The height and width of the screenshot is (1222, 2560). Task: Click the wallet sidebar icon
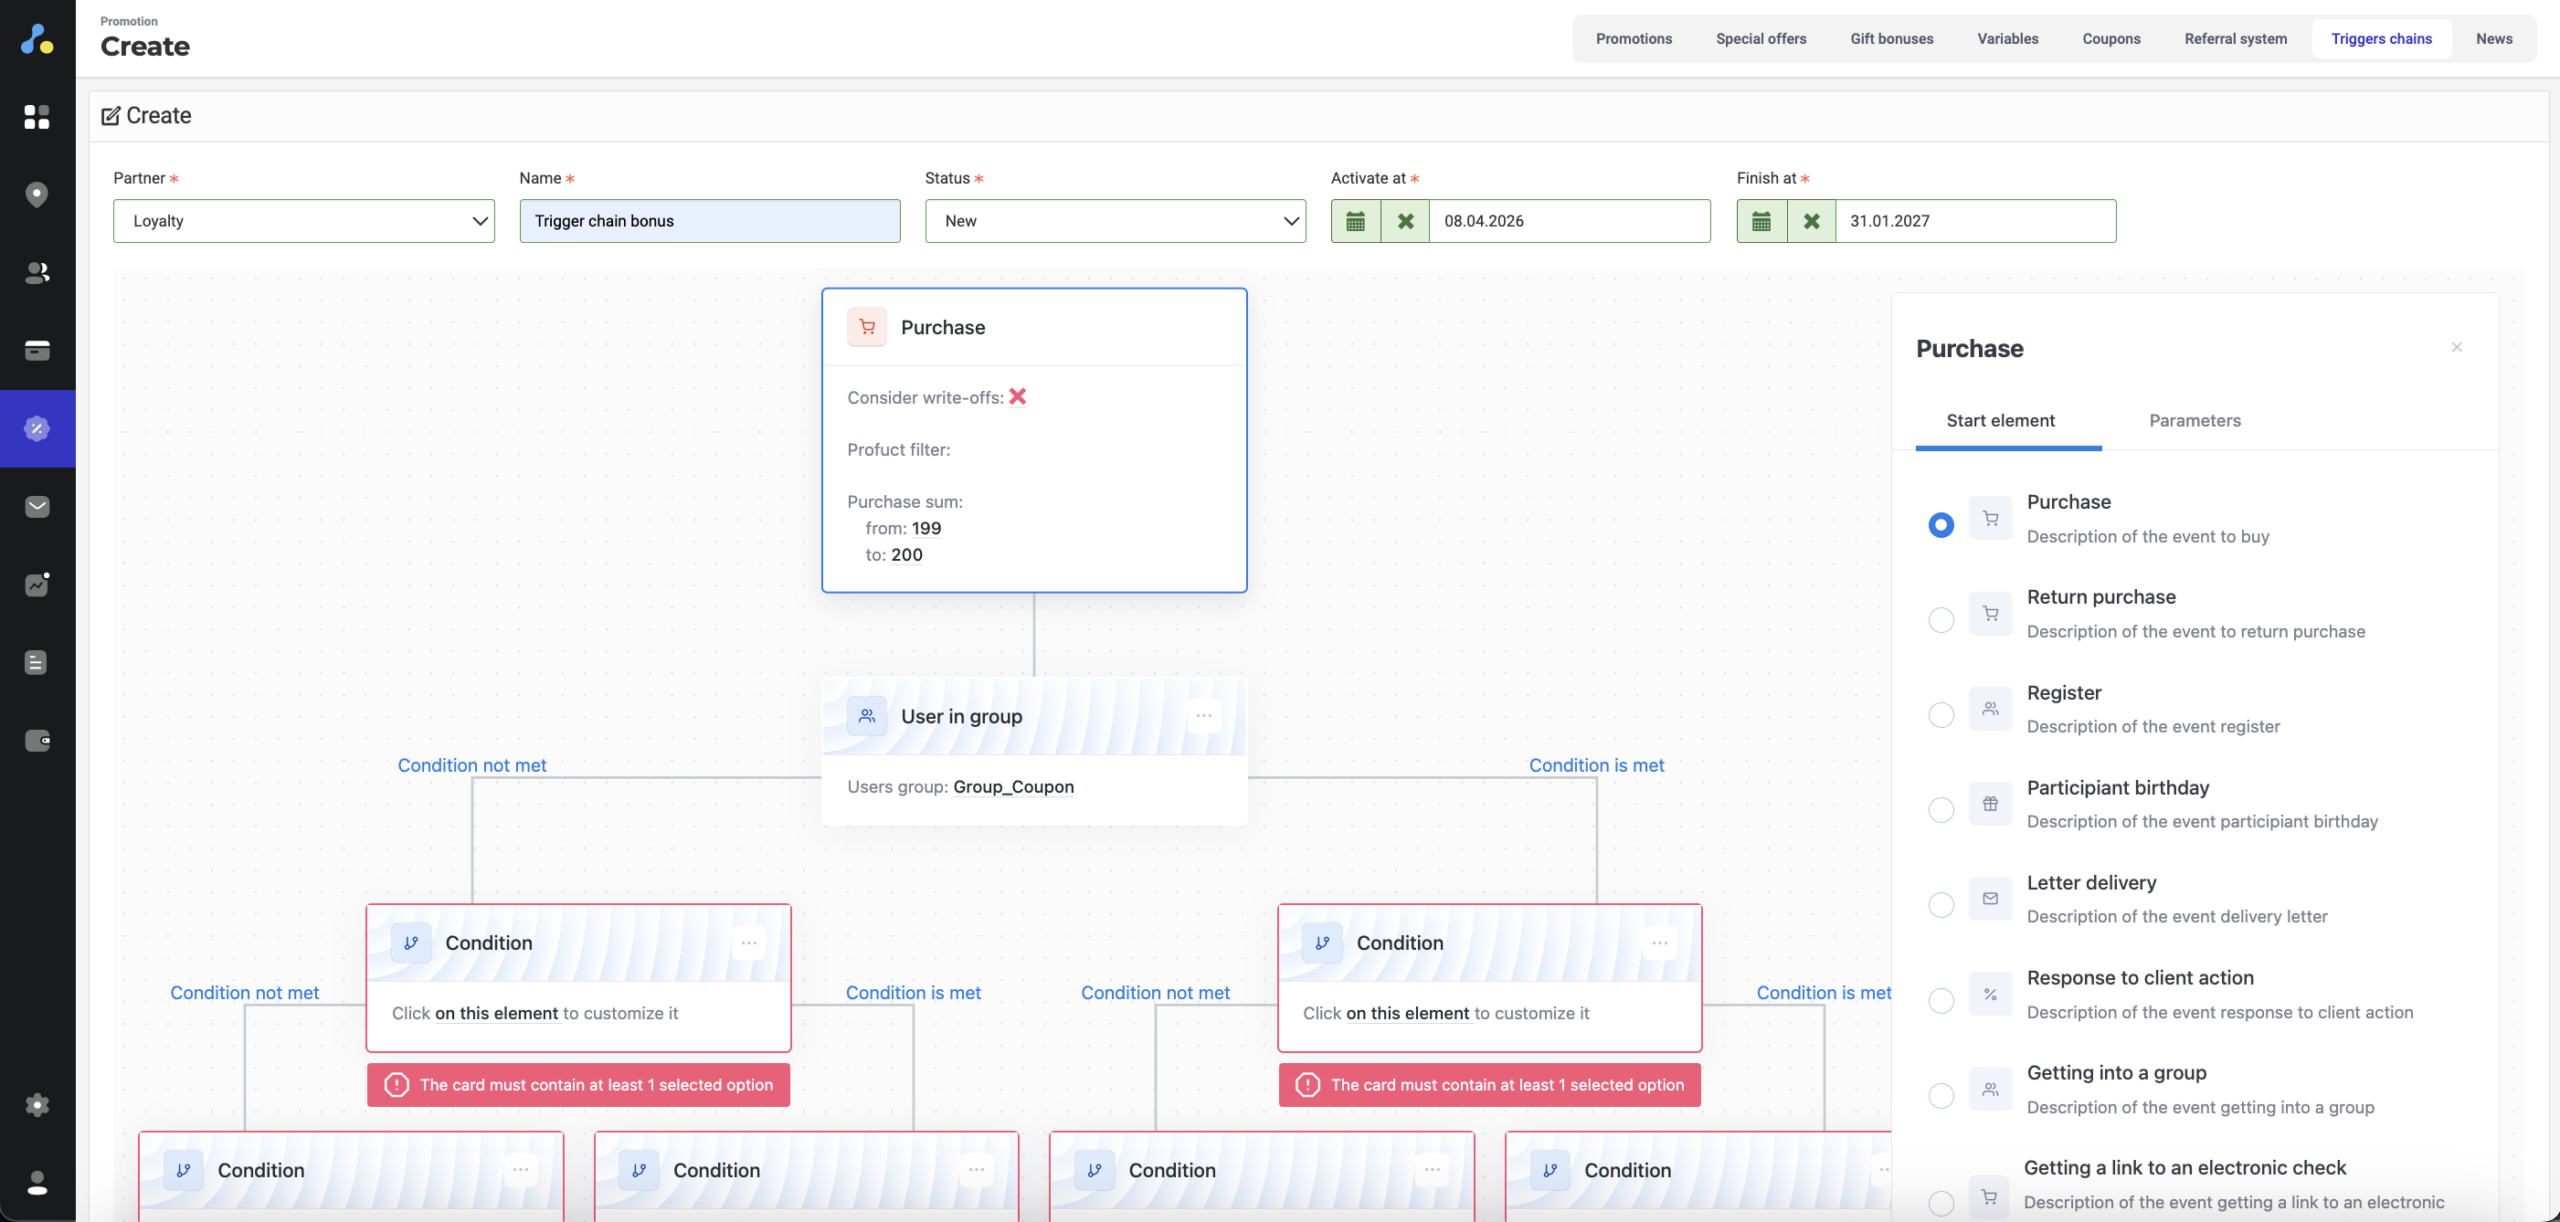[x=37, y=741]
